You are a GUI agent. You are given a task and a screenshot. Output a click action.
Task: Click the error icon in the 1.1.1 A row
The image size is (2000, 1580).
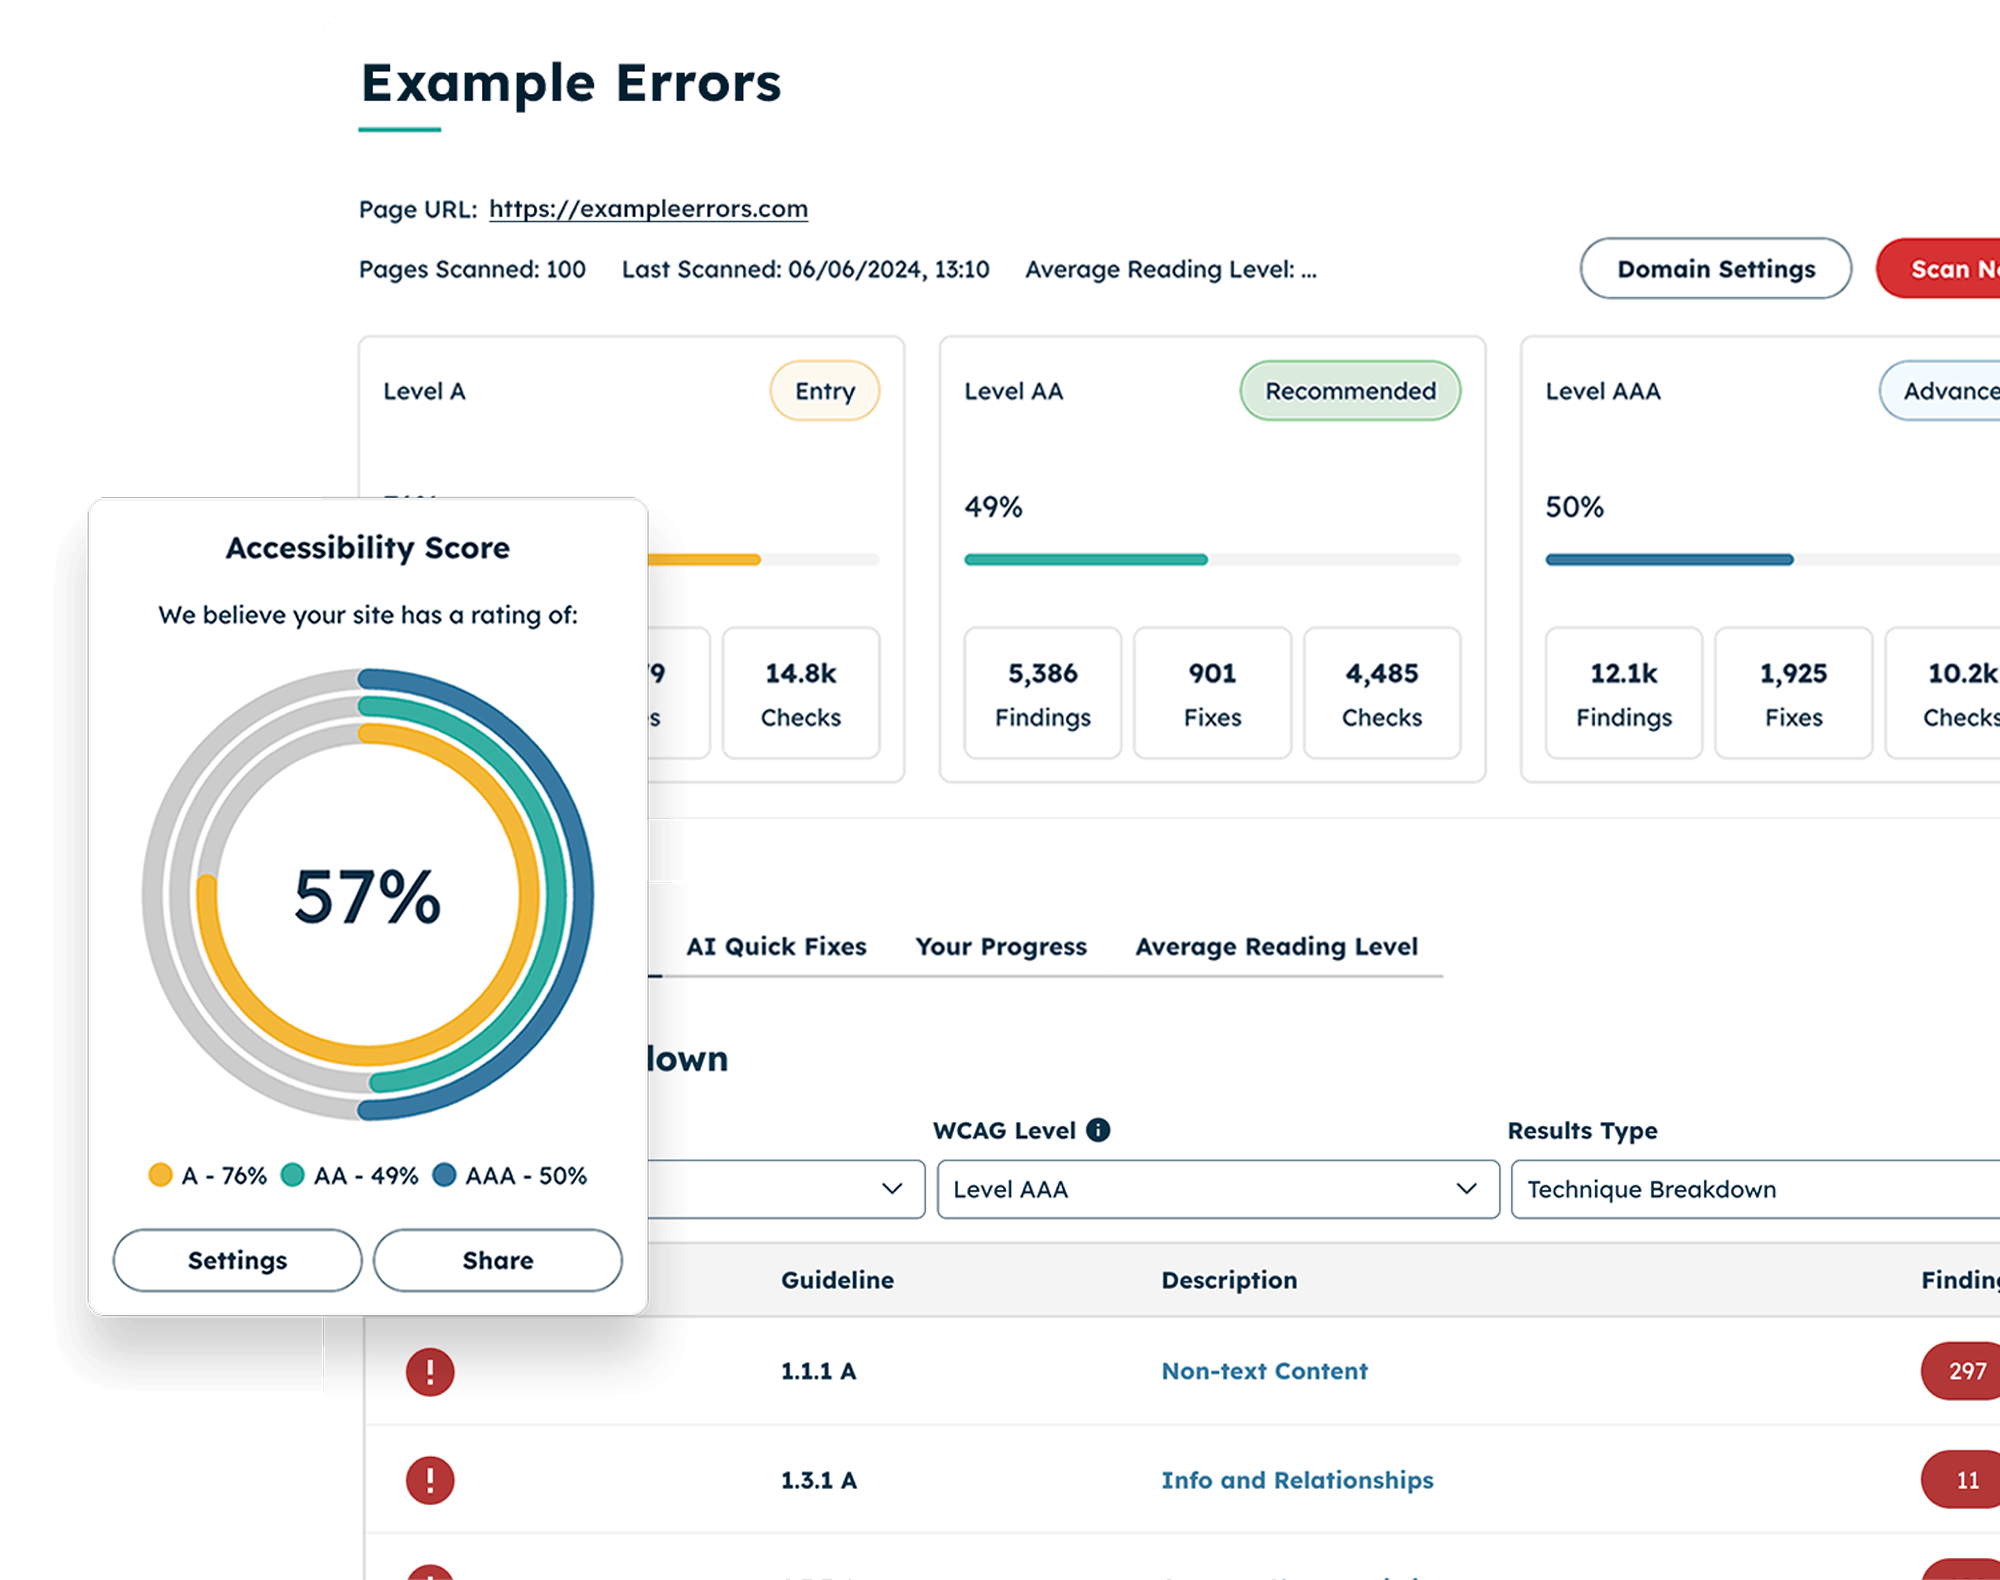click(430, 1371)
